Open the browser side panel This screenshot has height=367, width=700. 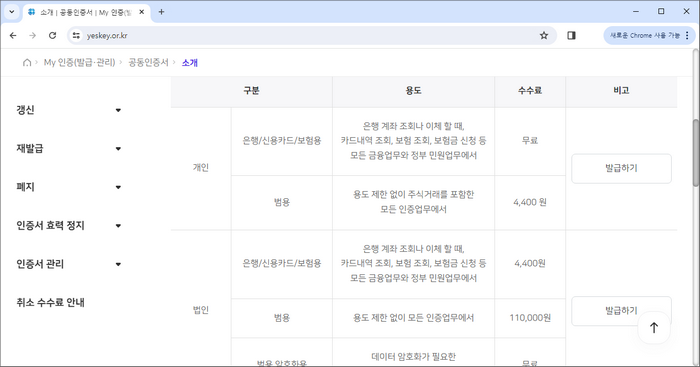point(571,35)
